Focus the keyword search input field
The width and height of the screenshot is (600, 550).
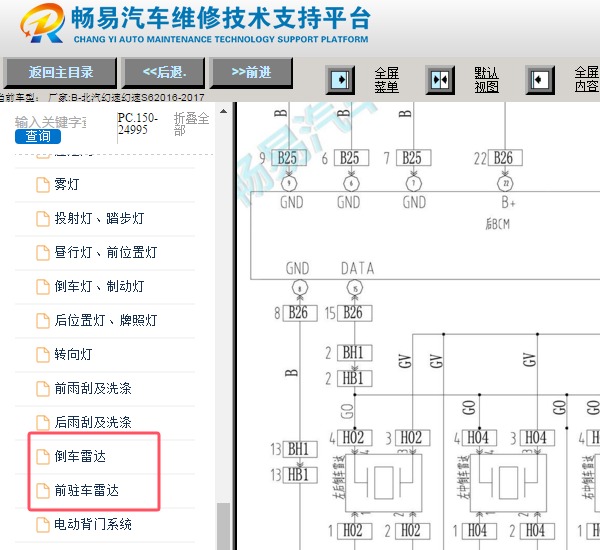51,122
